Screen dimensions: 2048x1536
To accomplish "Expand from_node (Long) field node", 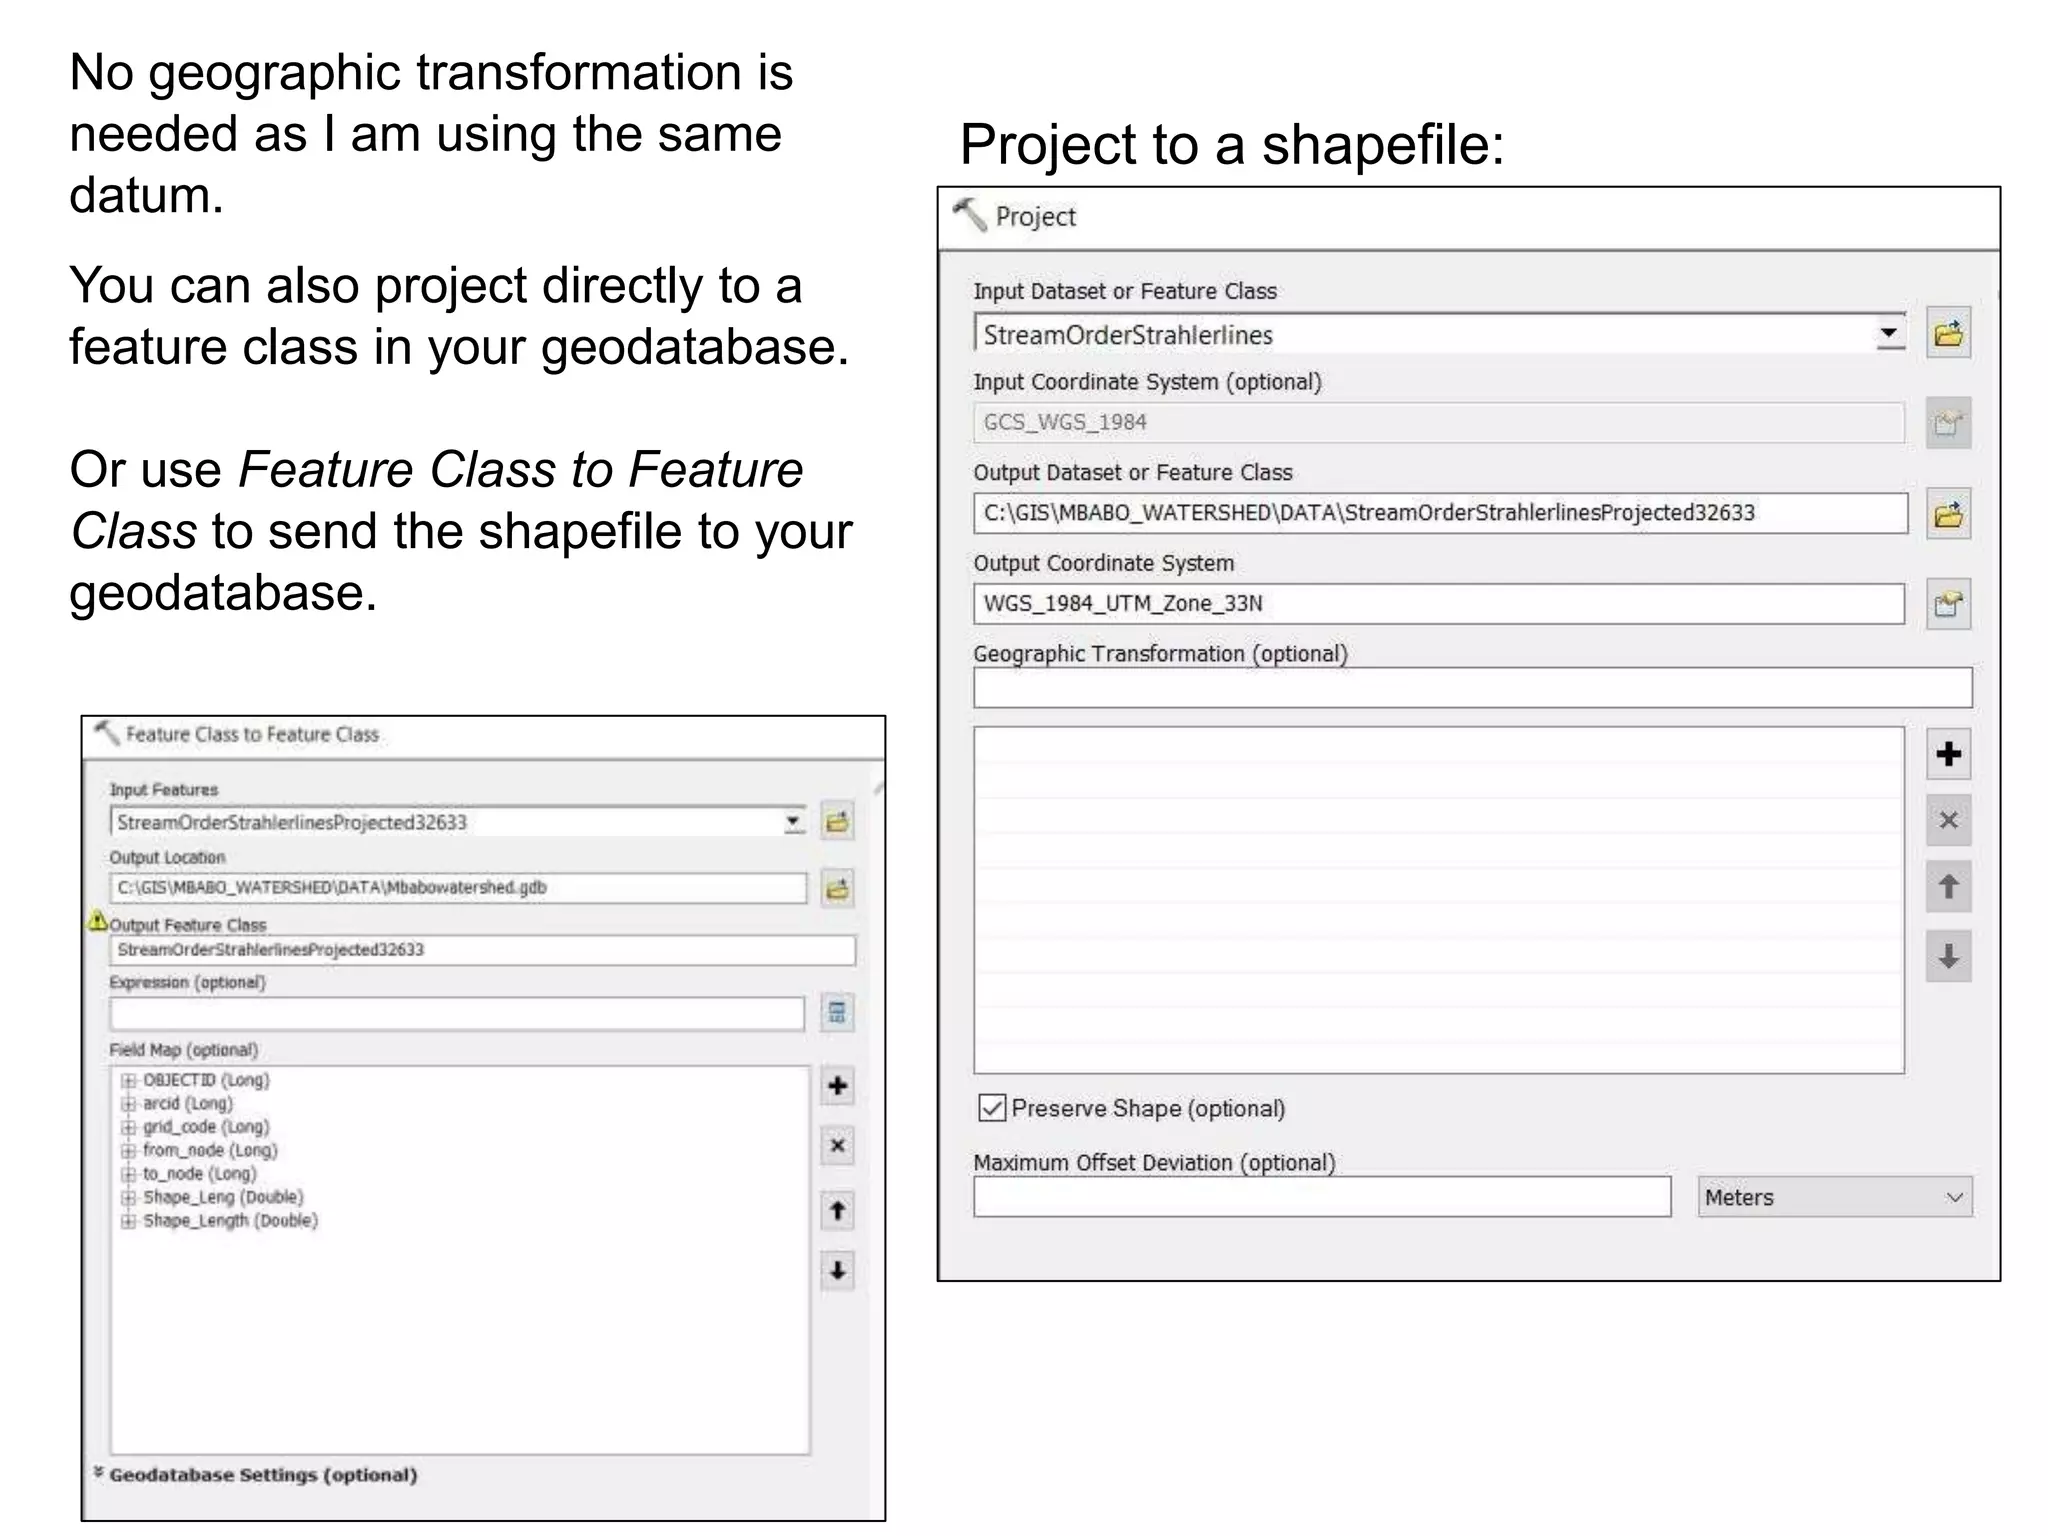I will coord(129,1151).
